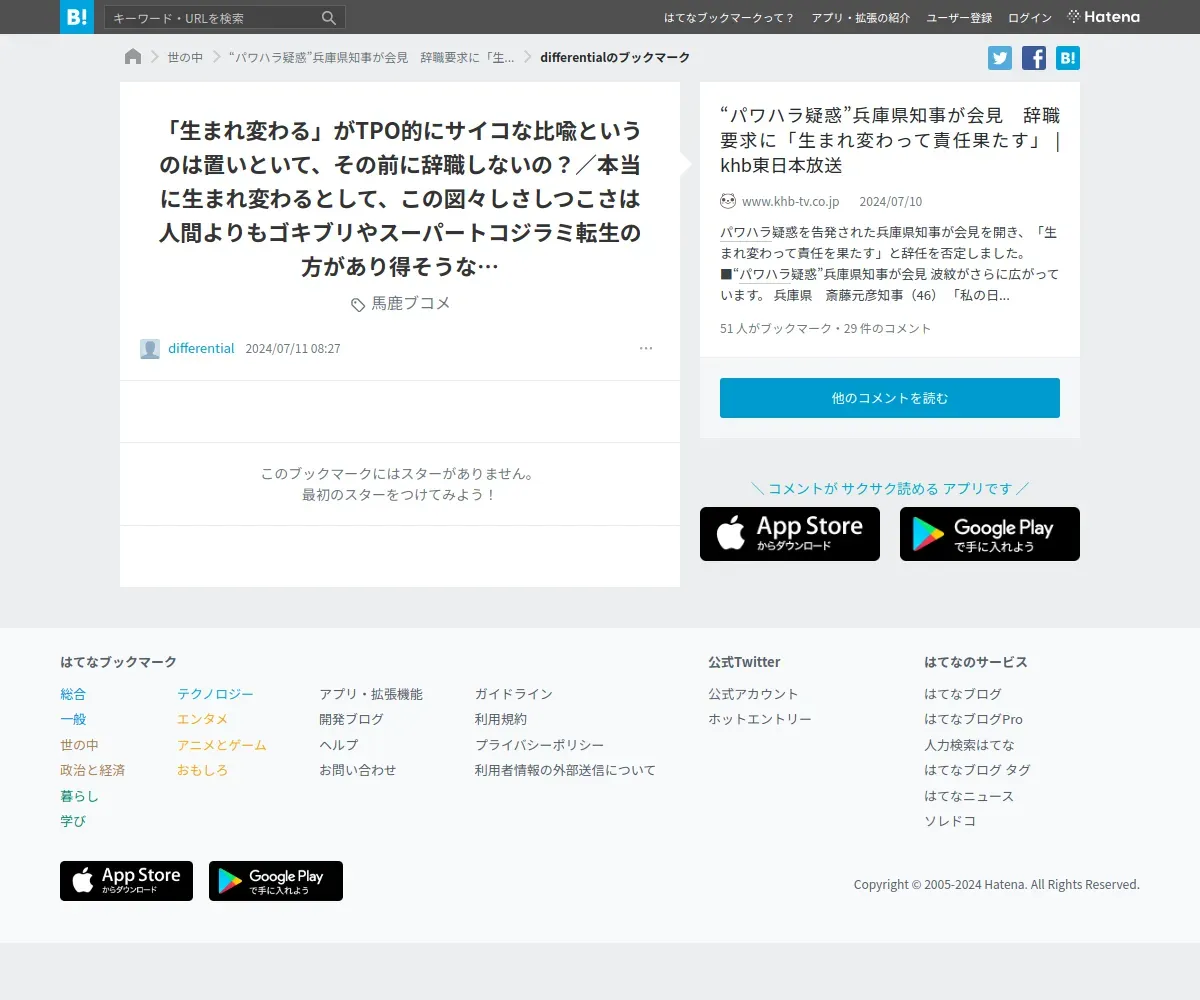Open 政治と経済 footer category
Viewport: 1200px width, 1000px height.
tap(92, 770)
